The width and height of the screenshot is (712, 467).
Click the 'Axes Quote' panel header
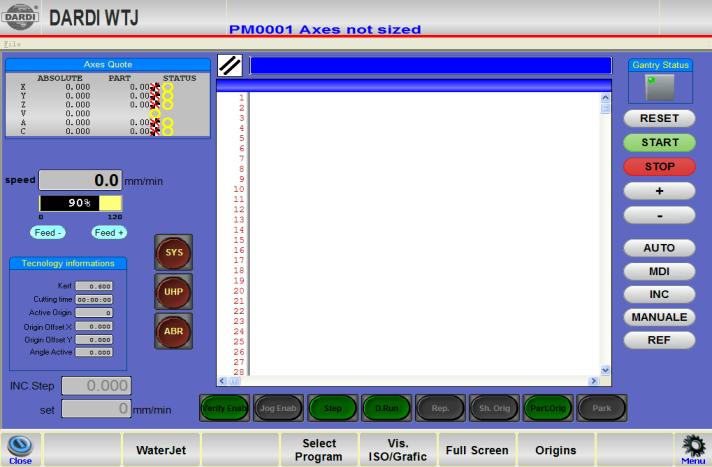pos(108,65)
